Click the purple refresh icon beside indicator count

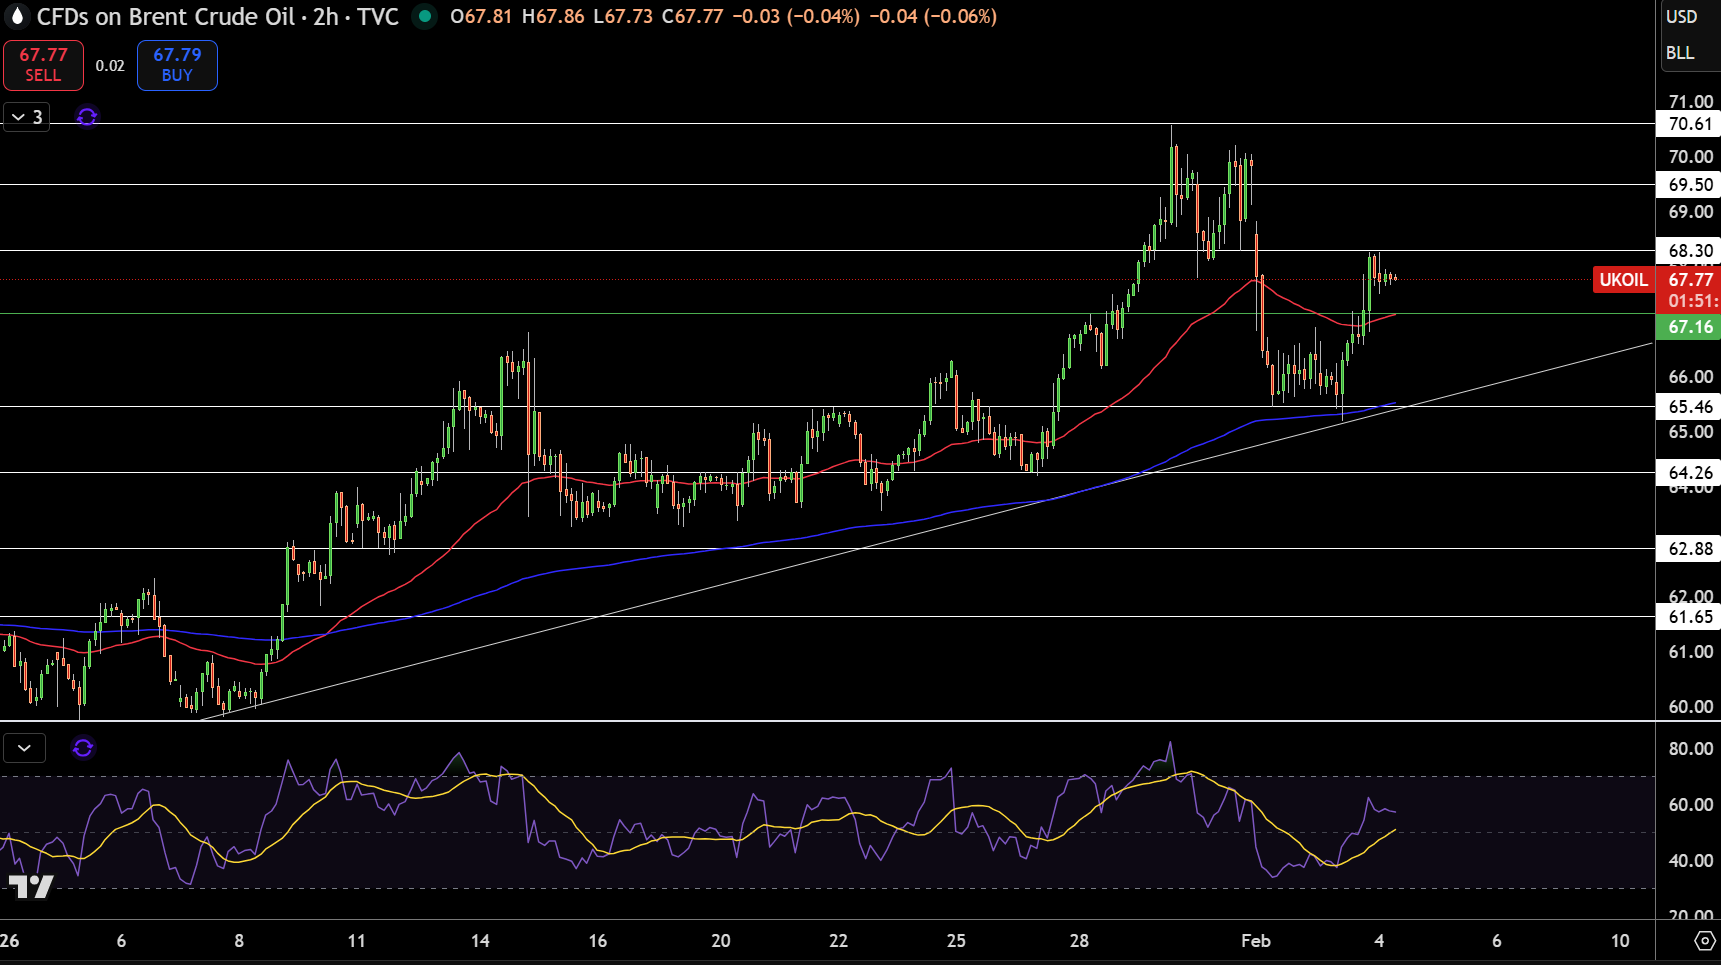click(87, 117)
